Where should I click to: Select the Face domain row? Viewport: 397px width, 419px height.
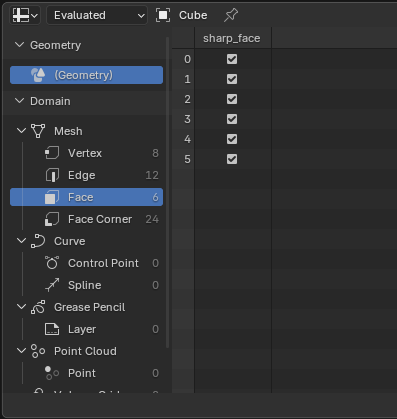tap(86, 197)
